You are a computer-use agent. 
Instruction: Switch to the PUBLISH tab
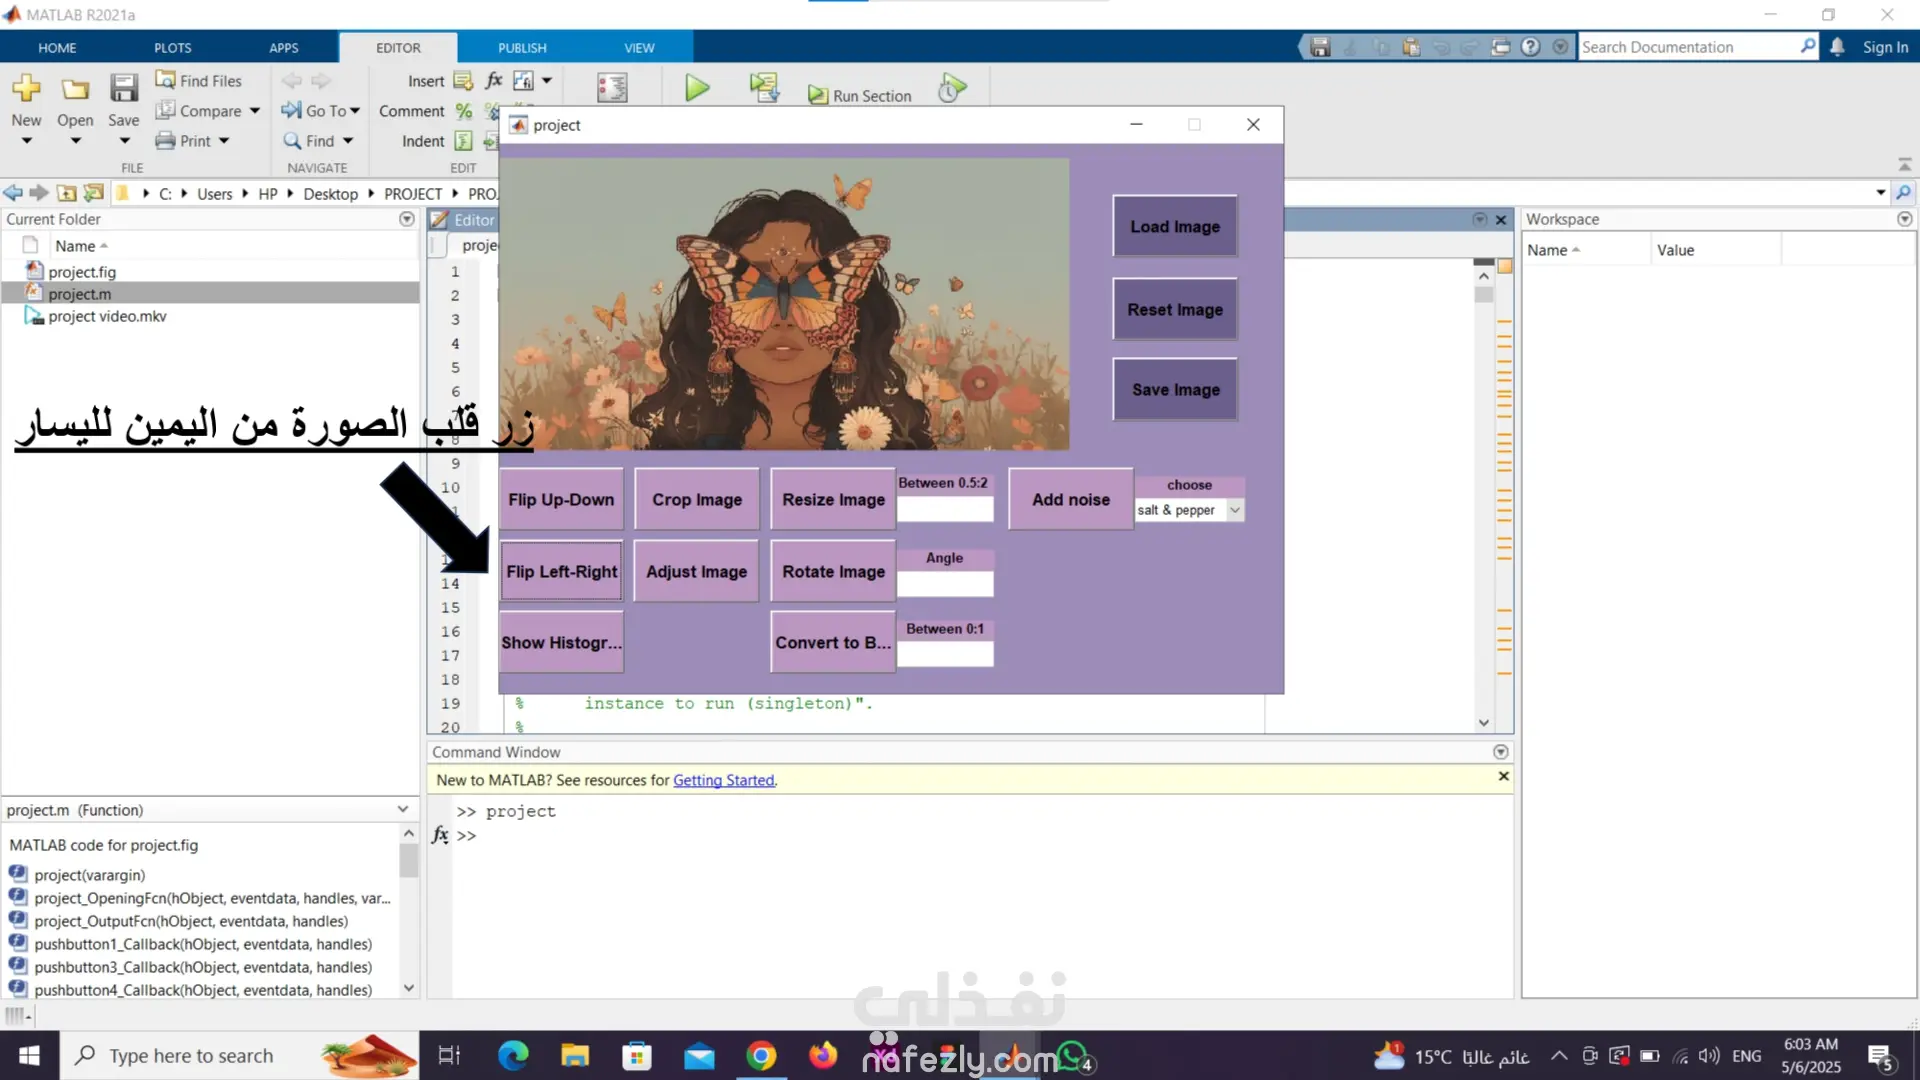[522, 48]
